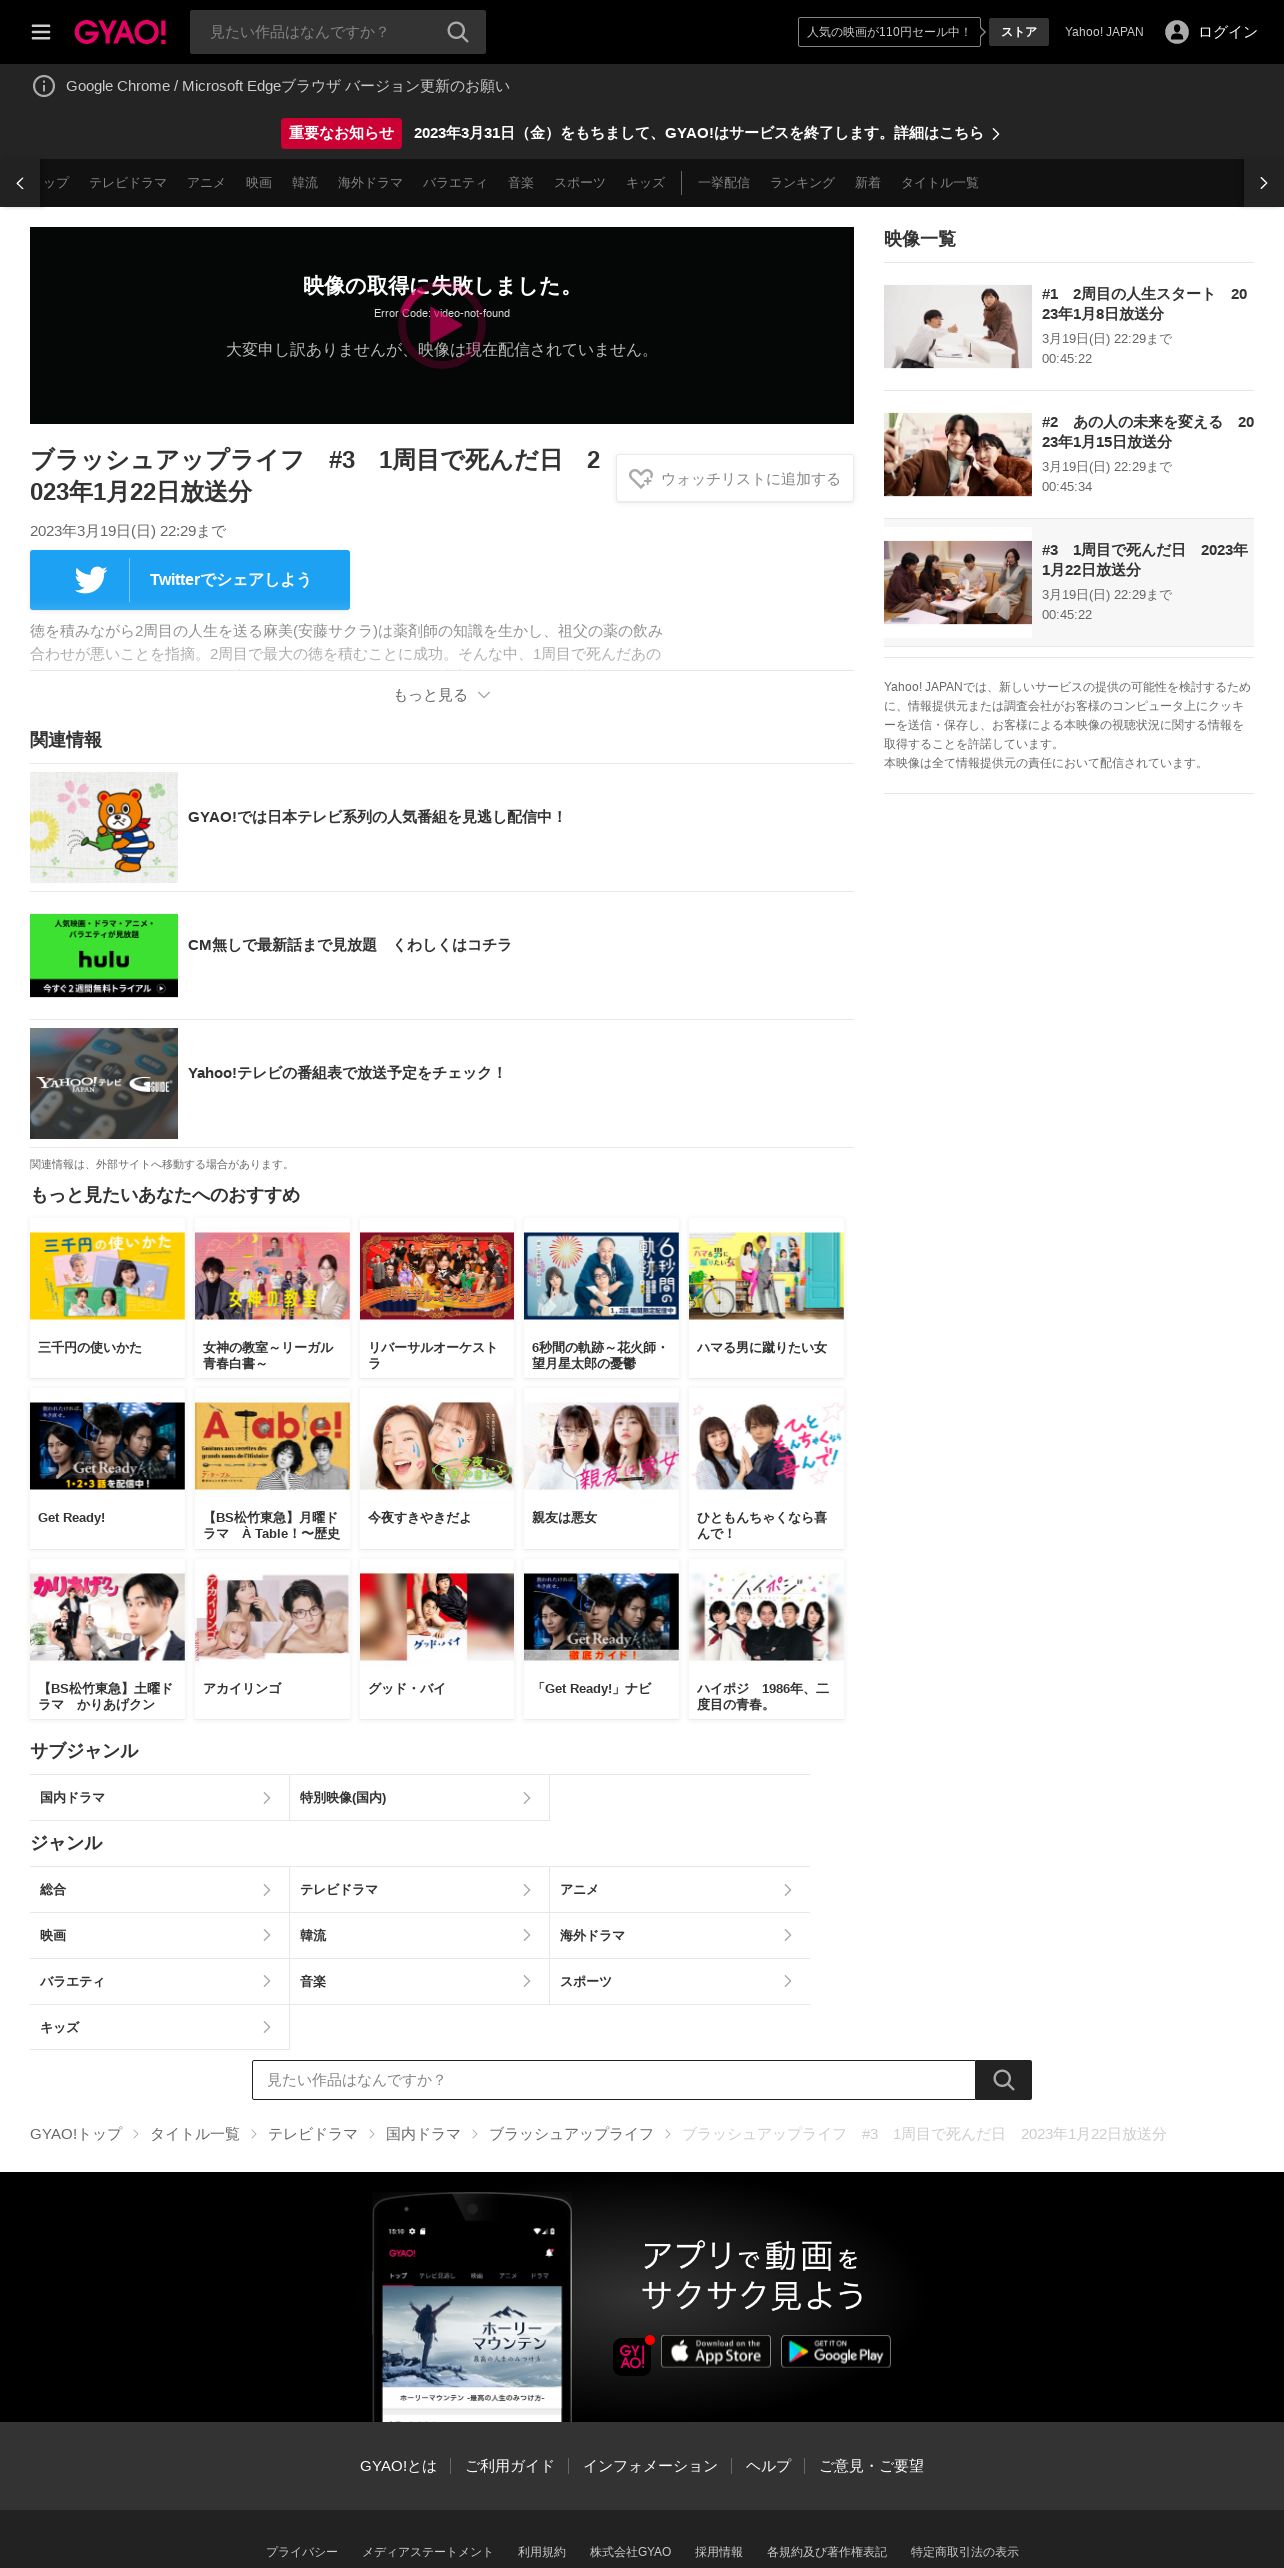
Task: Open the 日本テレビ bear mascot related item
Action: pos(442,827)
